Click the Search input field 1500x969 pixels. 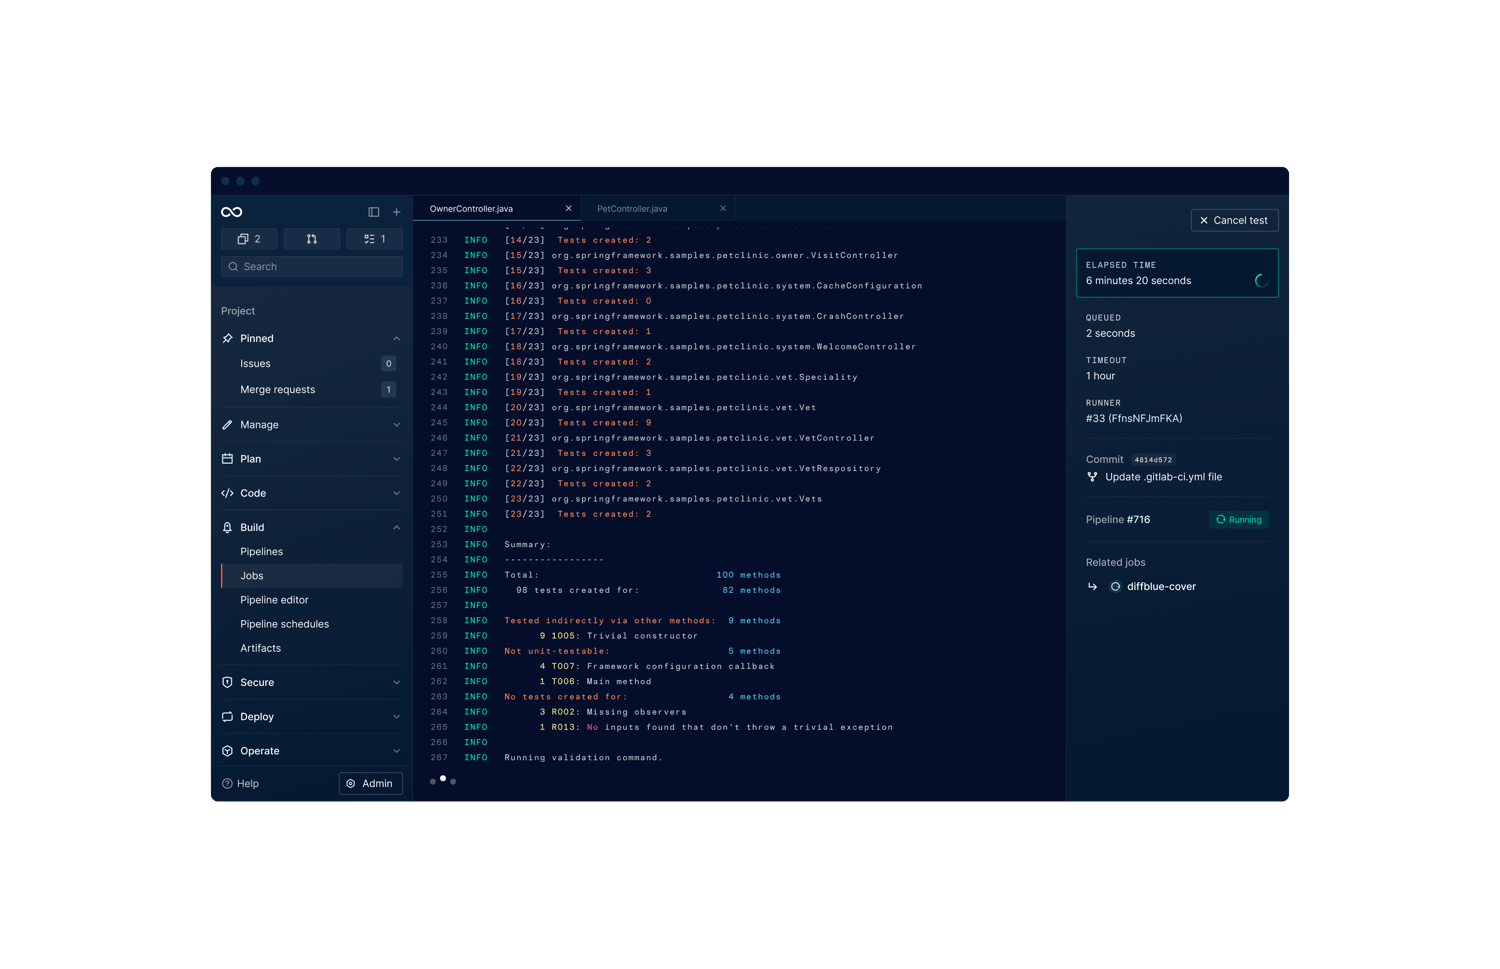point(312,267)
